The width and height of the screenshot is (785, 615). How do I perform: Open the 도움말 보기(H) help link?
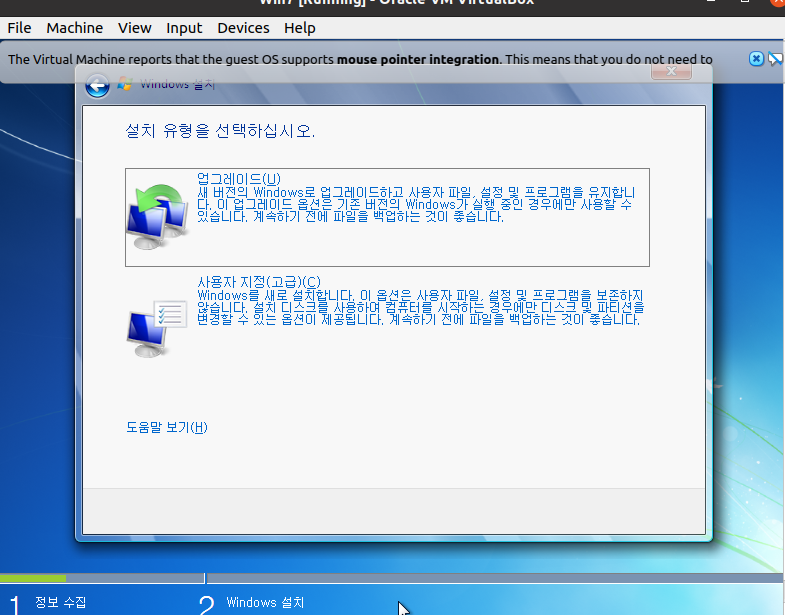[x=167, y=427]
